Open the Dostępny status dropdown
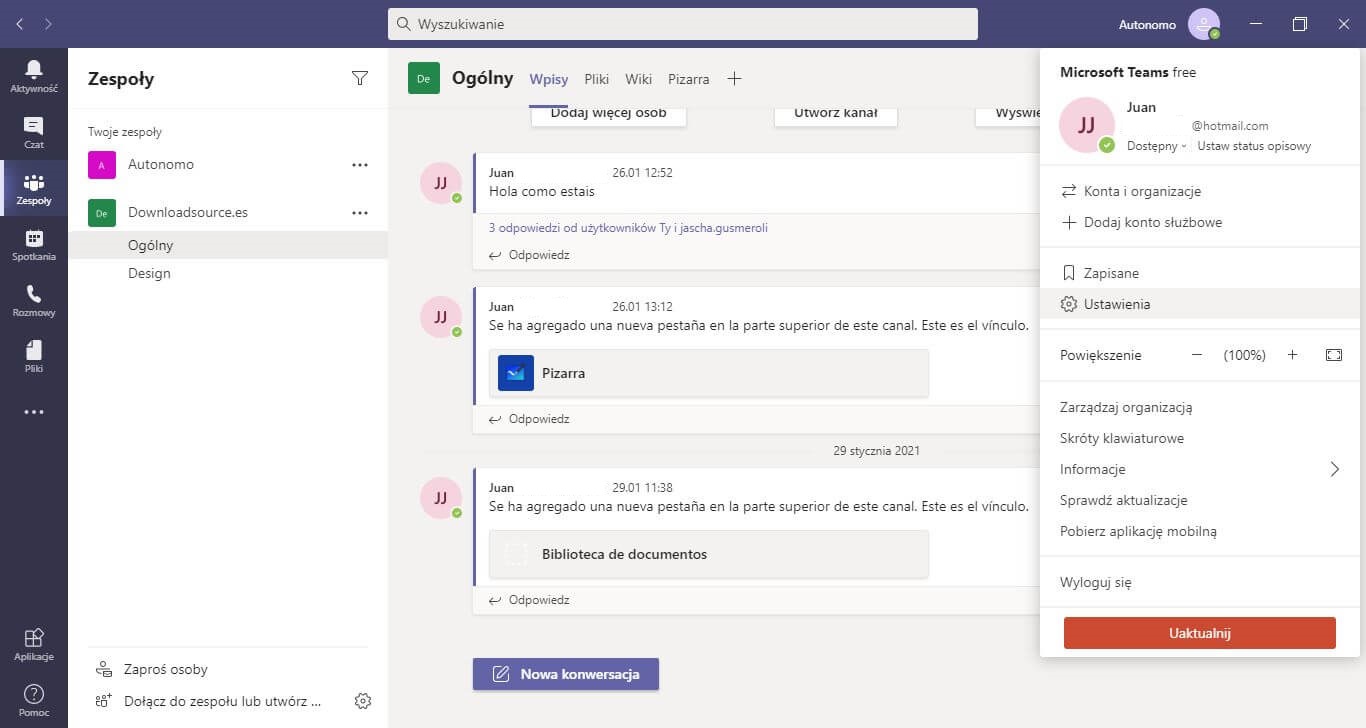 [1157, 146]
